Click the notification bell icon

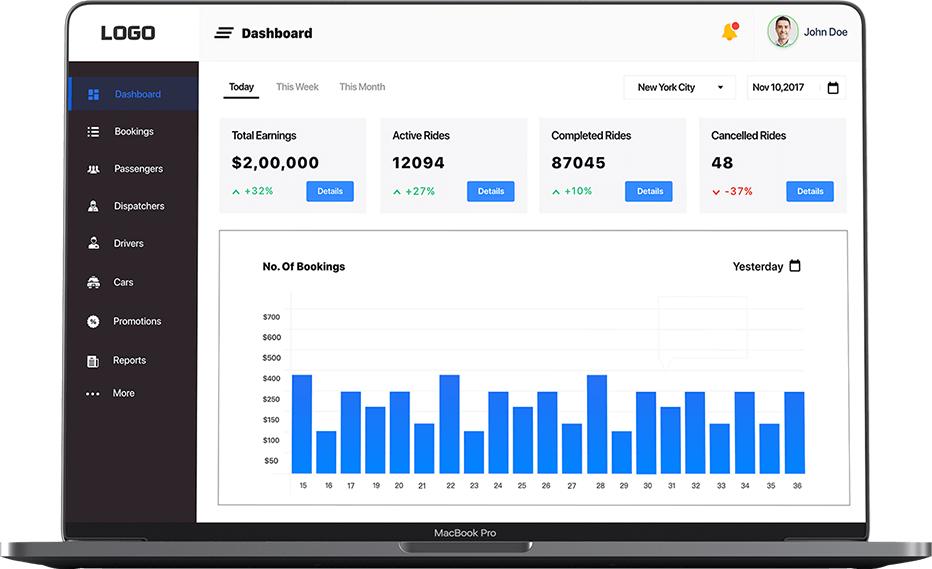tap(729, 33)
